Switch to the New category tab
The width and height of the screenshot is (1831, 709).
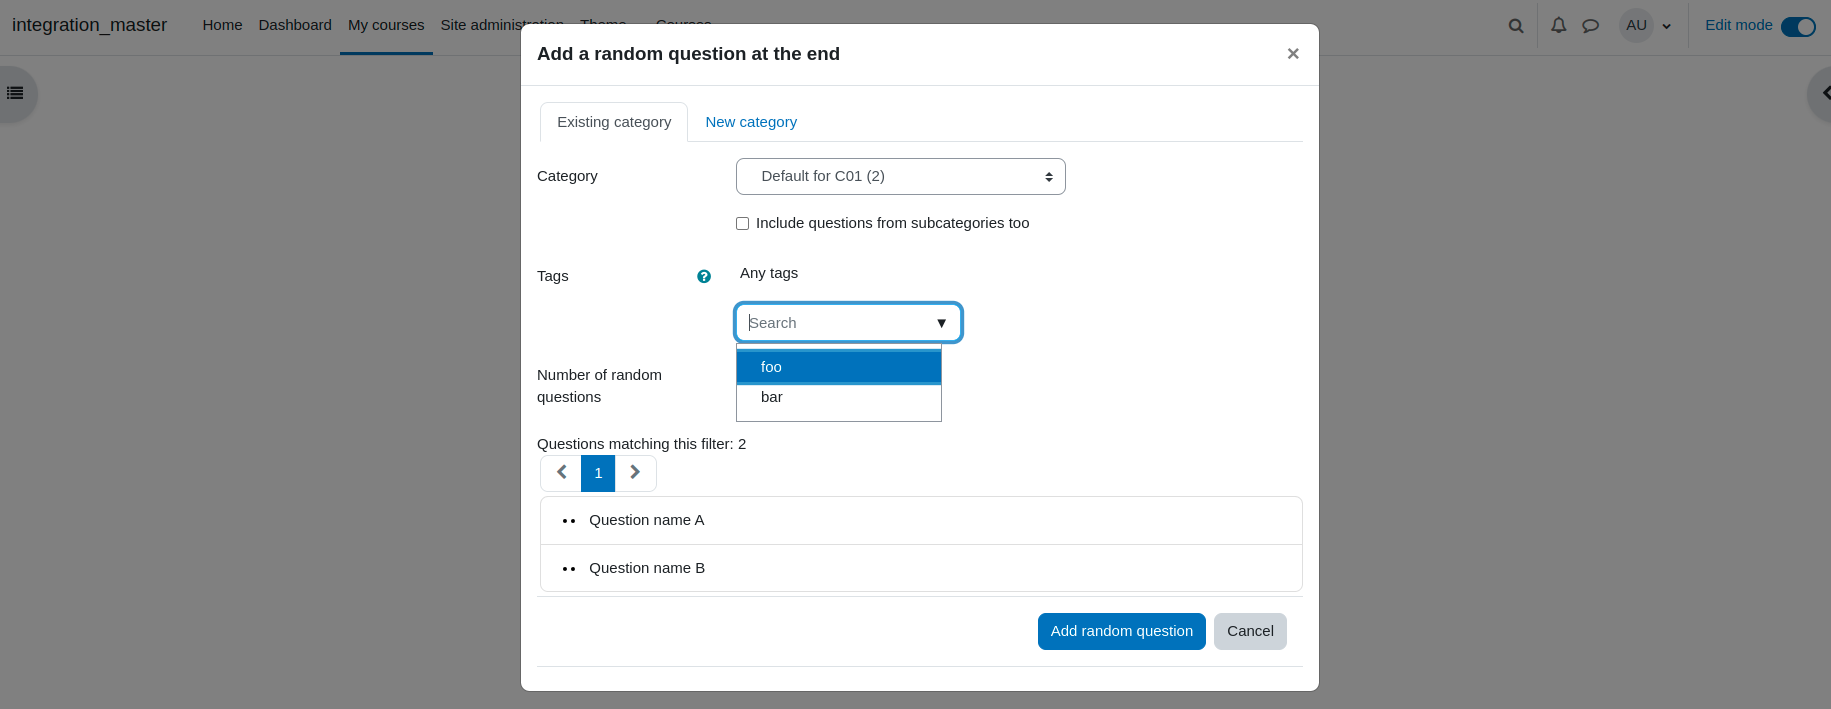tap(751, 122)
